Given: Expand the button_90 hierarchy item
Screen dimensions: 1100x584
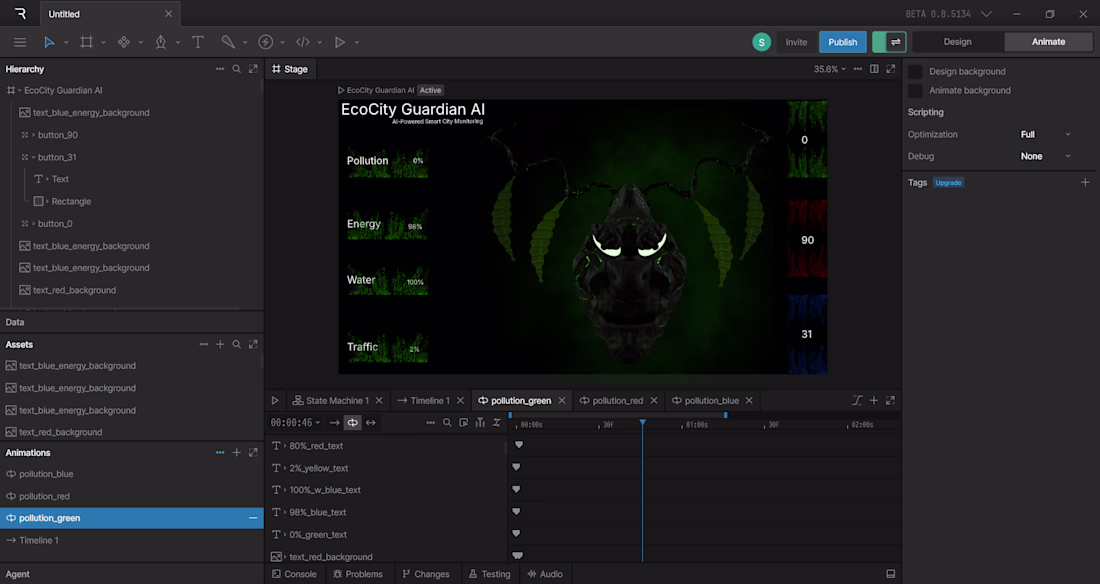Looking at the screenshot, I should click(33, 135).
